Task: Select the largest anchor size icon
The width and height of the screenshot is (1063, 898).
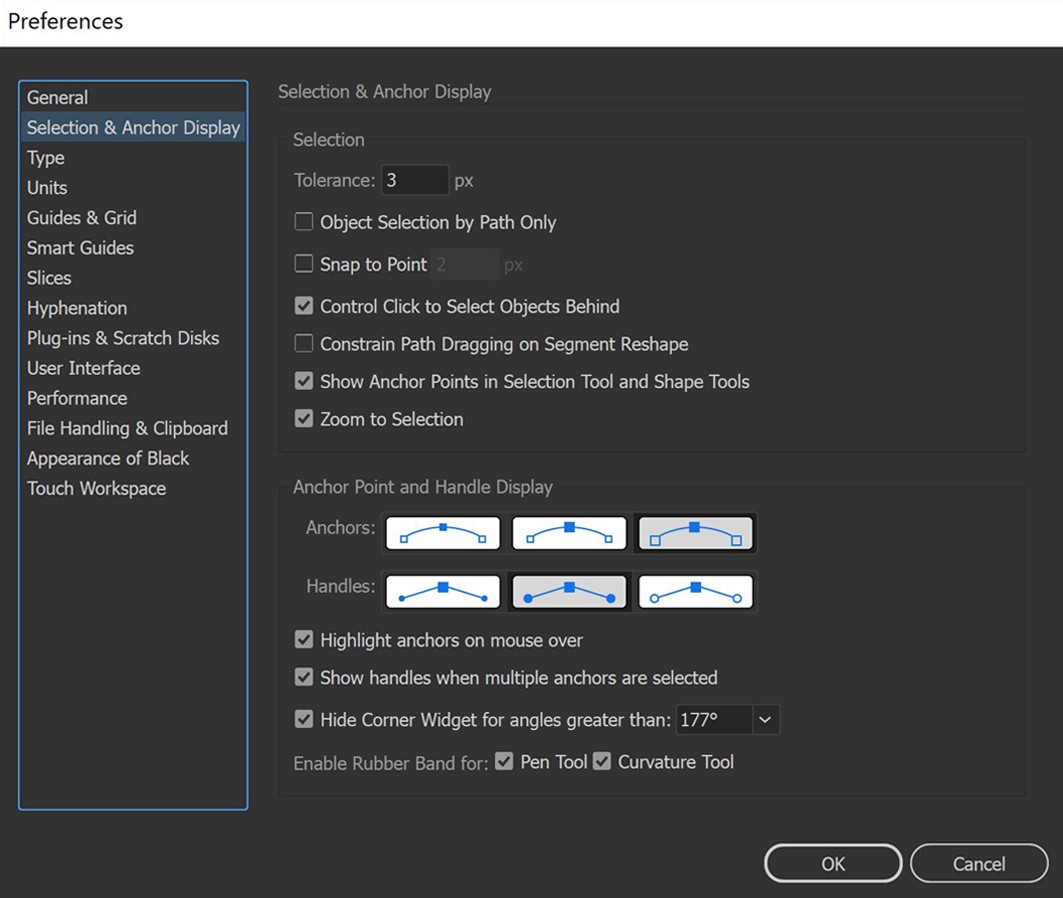Action: pos(696,533)
